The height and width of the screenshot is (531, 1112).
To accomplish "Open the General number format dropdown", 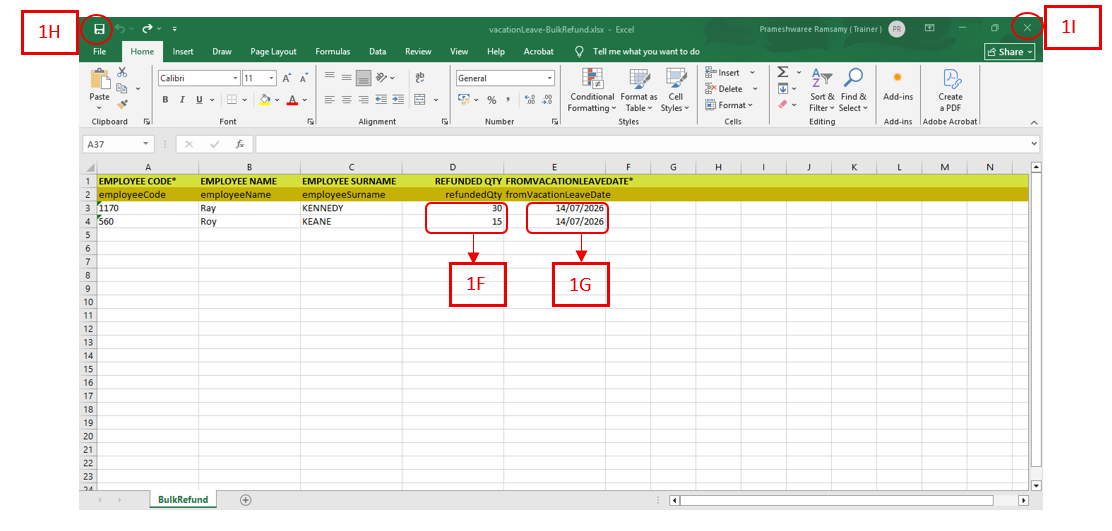I will [x=550, y=78].
